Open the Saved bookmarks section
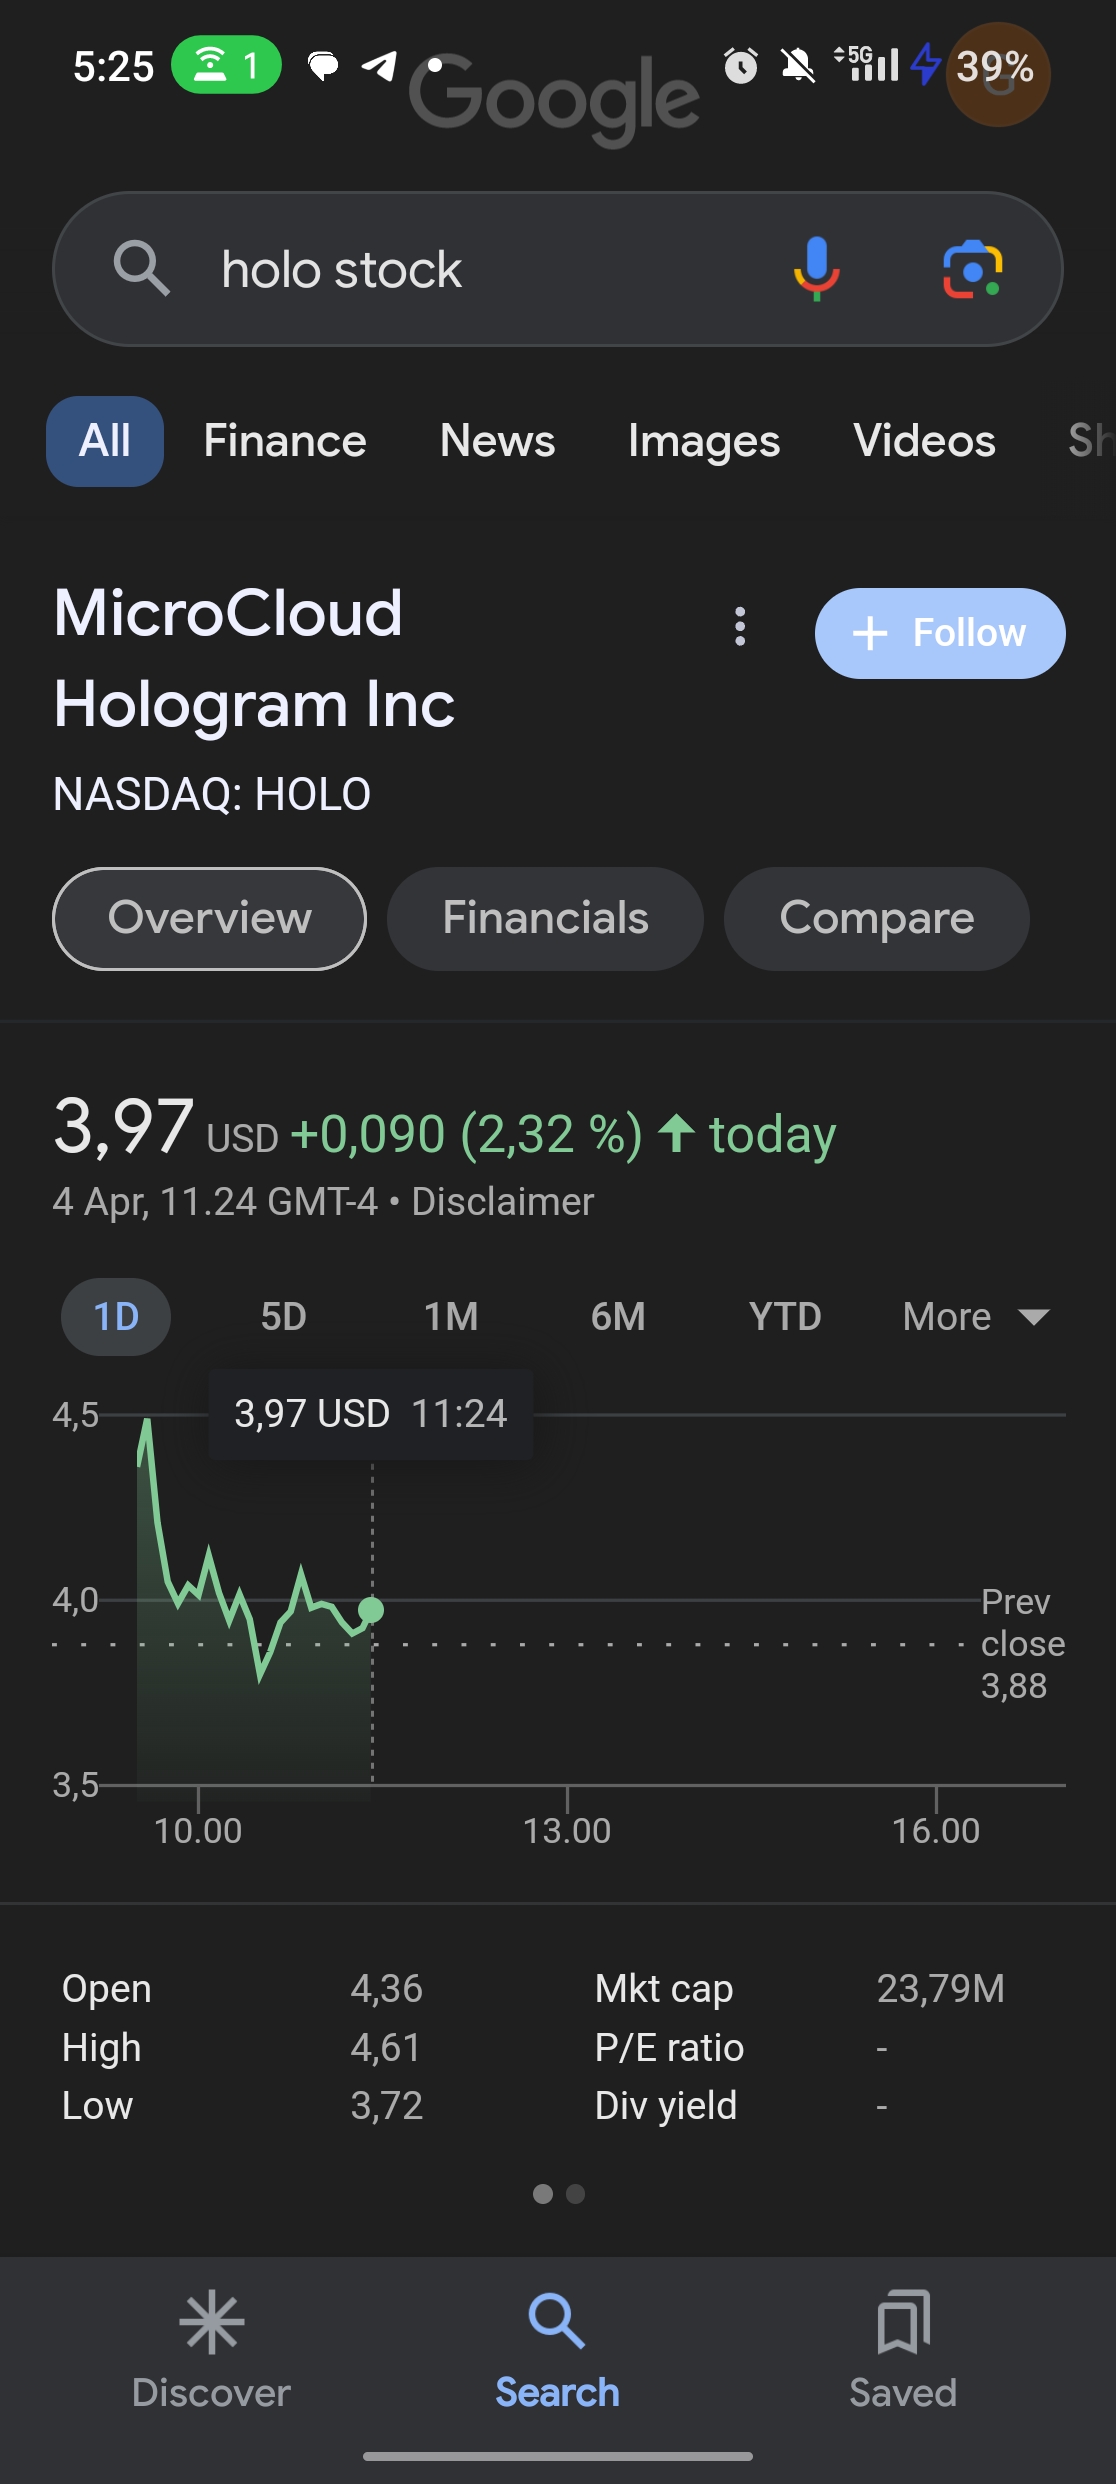This screenshot has height=2484, width=1116. click(x=903, y=2349)
